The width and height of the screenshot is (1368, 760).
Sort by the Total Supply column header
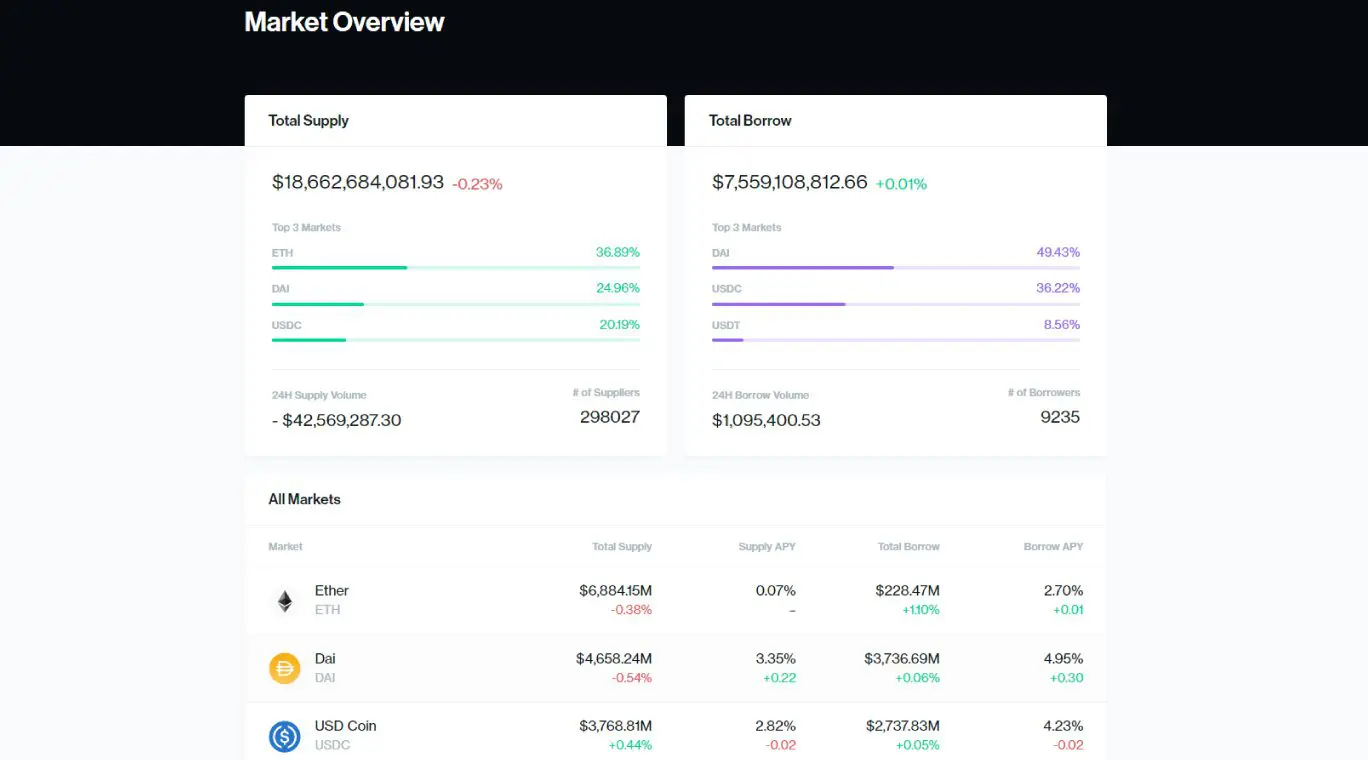pyautogui.click(x=622, y=547)
